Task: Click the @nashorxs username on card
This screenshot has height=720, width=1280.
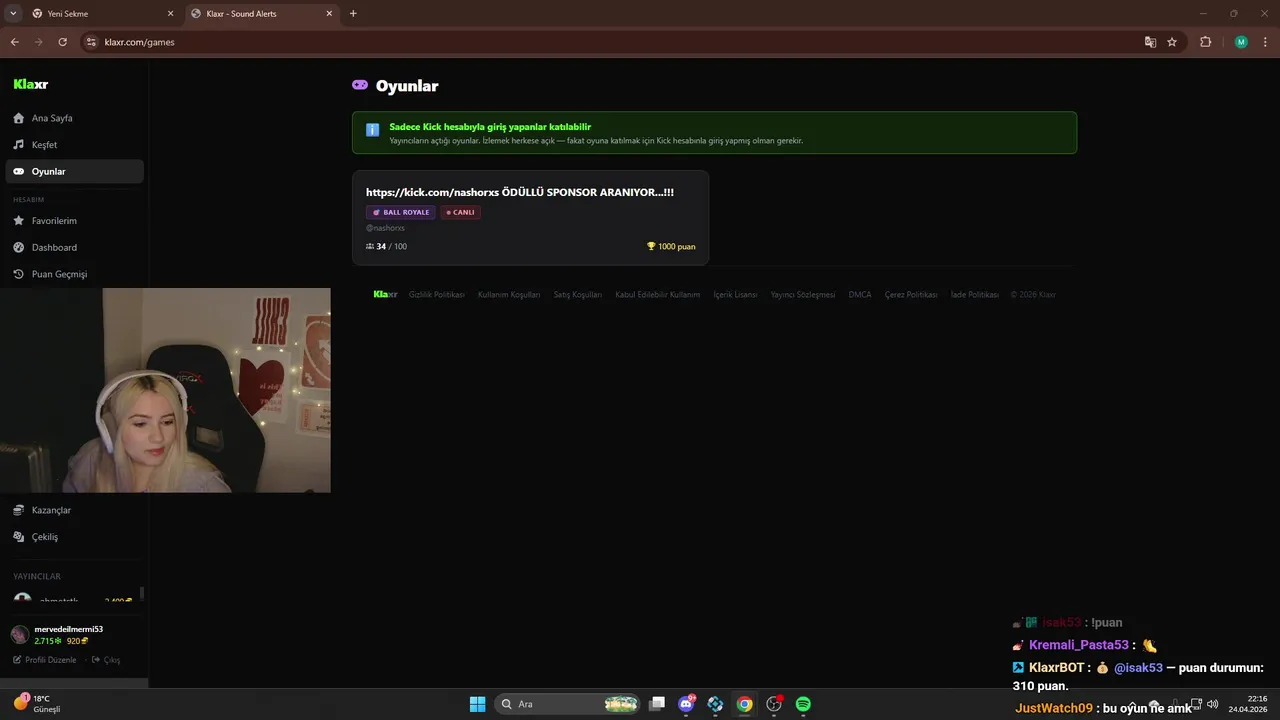Action: tap(385, 228)
